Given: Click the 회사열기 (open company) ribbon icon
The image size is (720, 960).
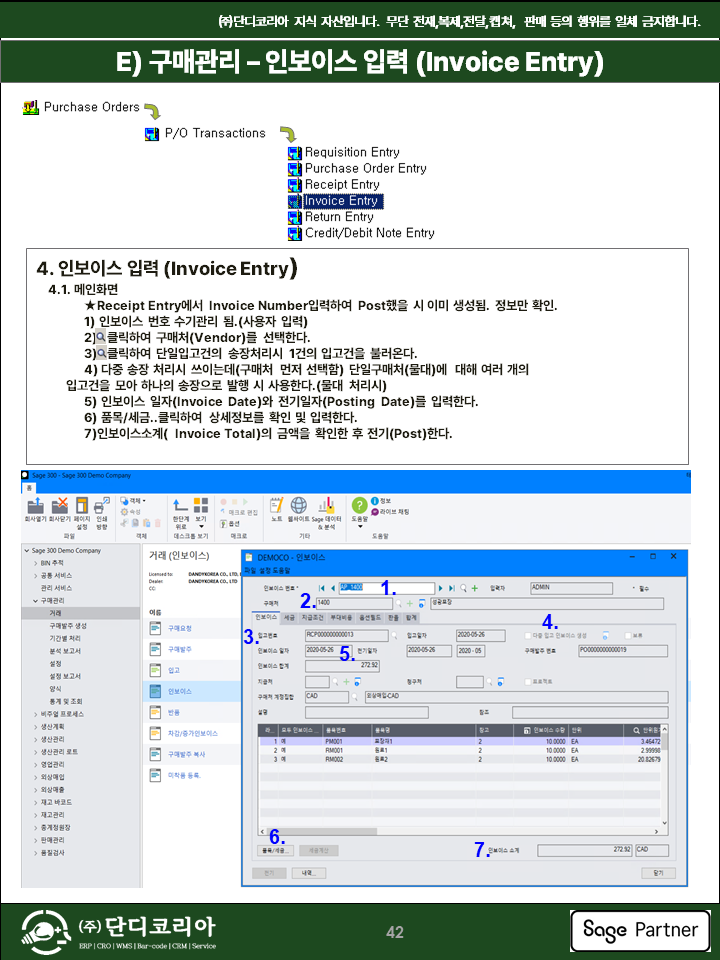Looking at the screenshot, I should tap(36, 505).
